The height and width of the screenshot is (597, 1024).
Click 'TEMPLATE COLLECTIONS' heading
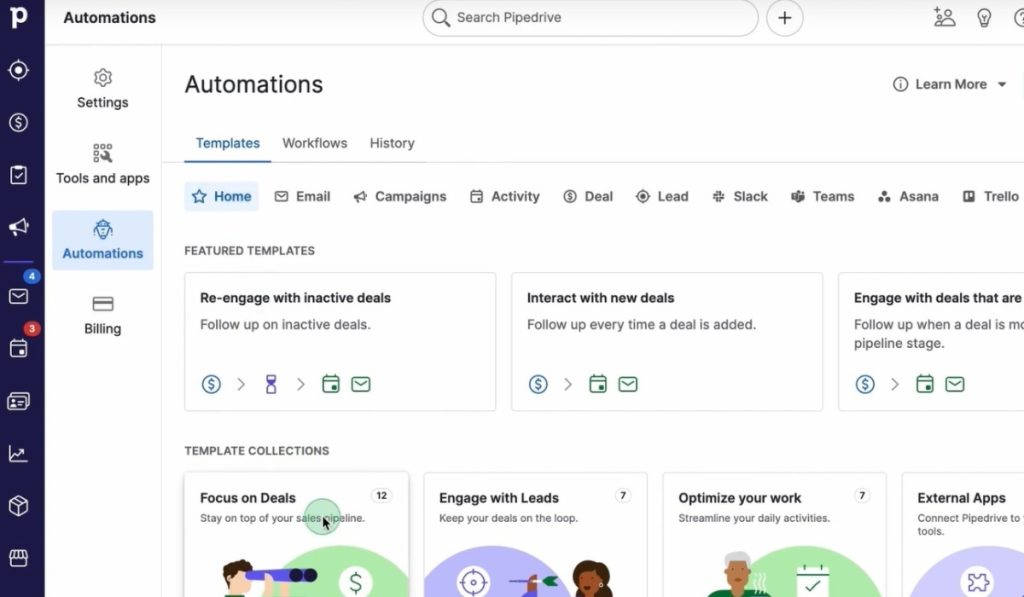[257, 451]
